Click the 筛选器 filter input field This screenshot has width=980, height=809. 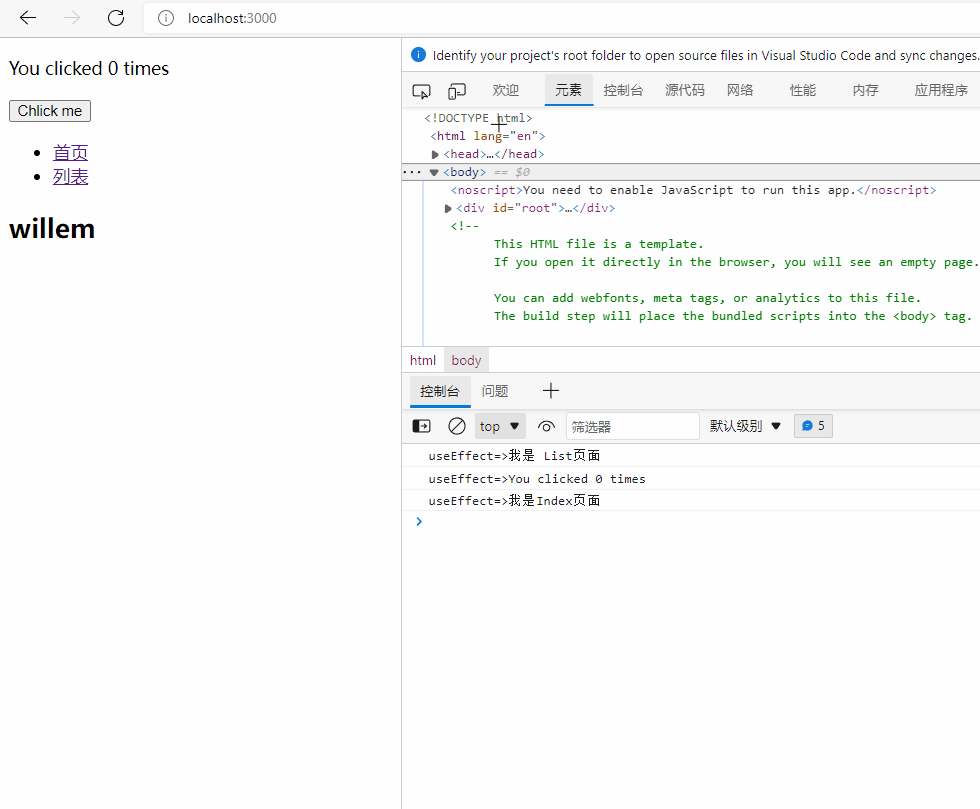[x=632, y=426]
